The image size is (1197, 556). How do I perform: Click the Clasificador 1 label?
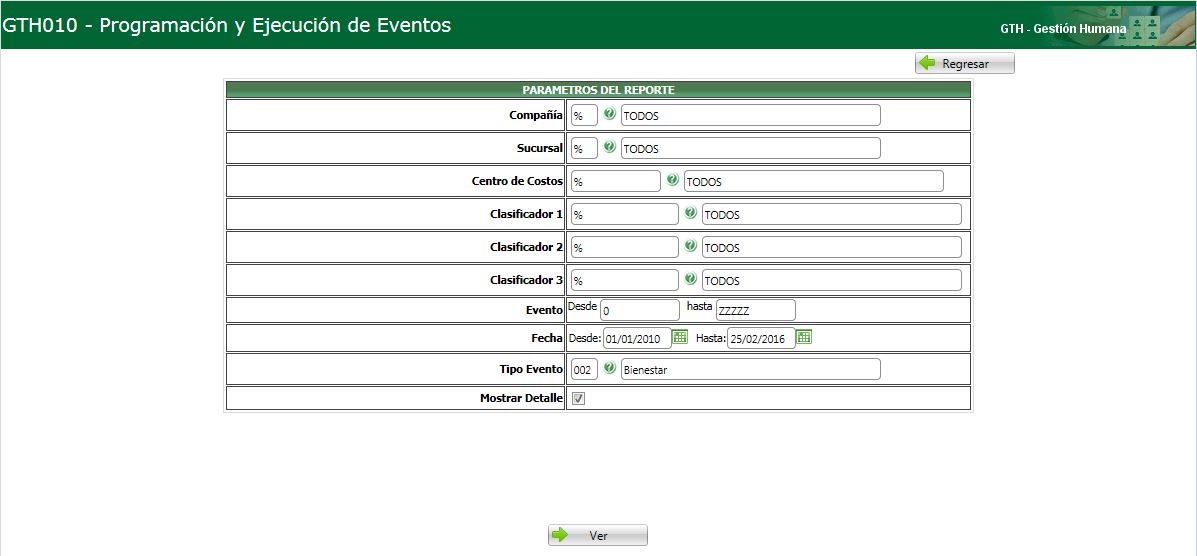[527, 215]
